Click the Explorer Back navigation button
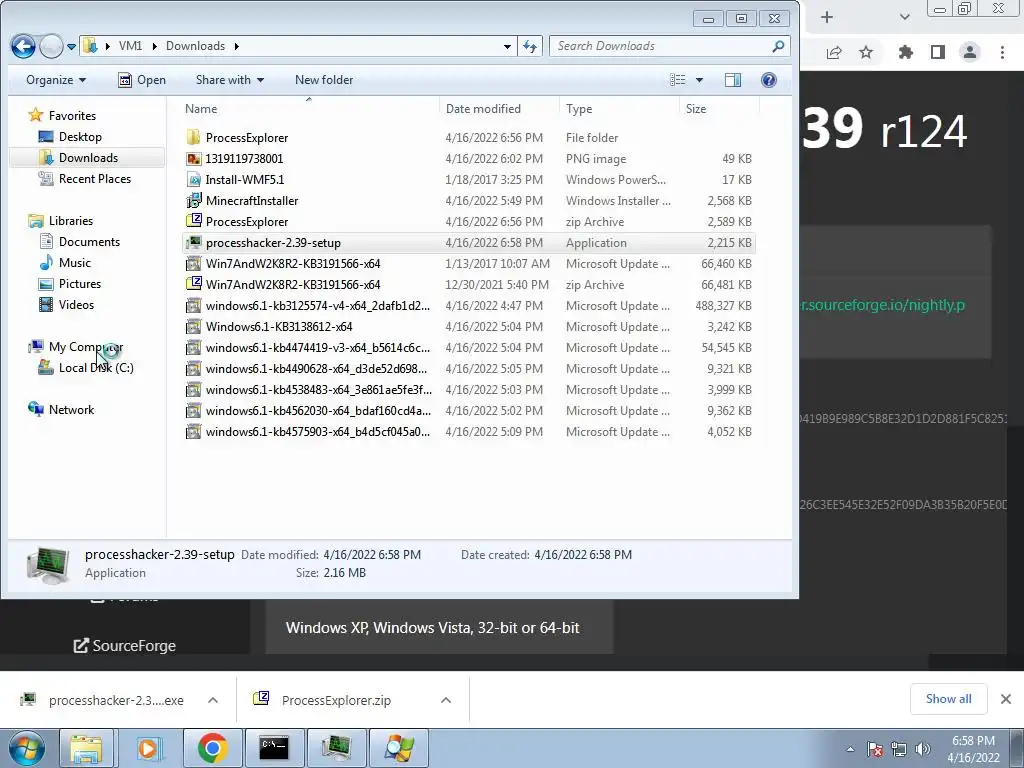Viewport: 1024px width, 768px height. click(24, 46)
